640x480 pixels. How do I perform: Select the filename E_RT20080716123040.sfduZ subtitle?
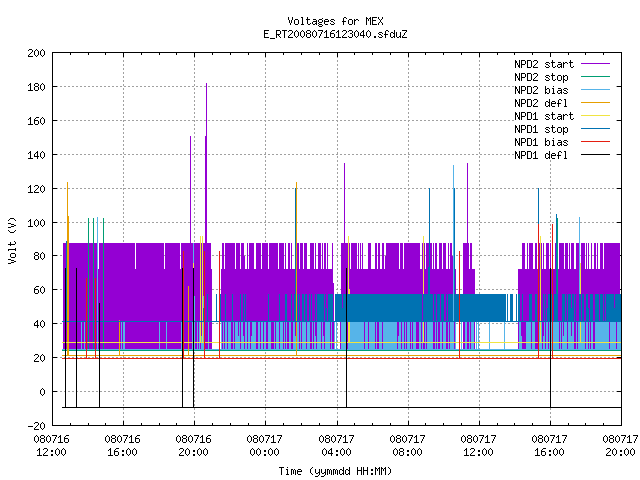click(335, 34)
